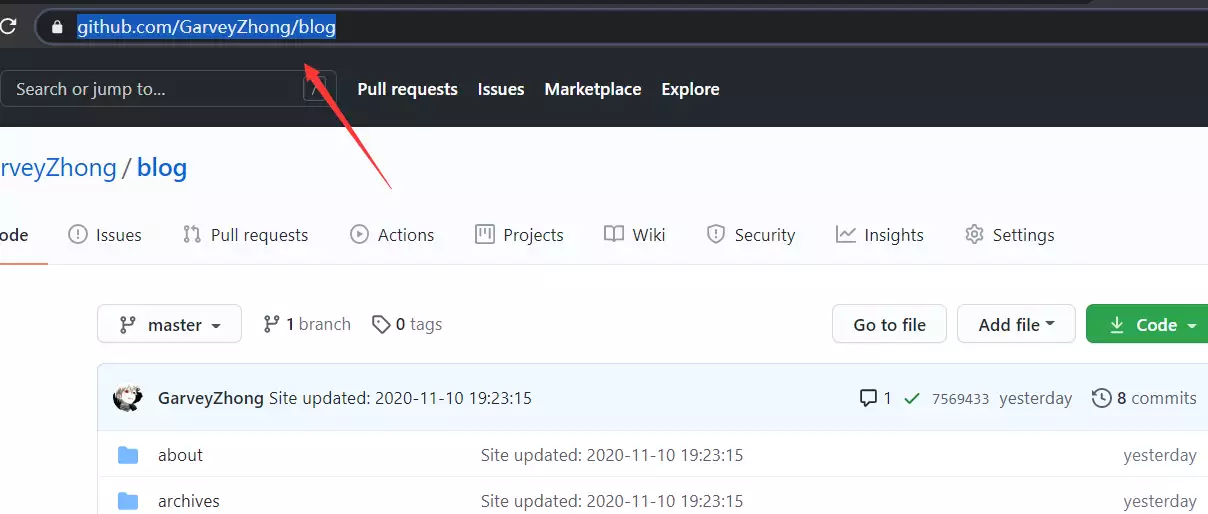The height and width of the screenshot is (514, 1208).
Task: Open the blog repository name link
Action: pyautogui.click(x=162, y=167)
